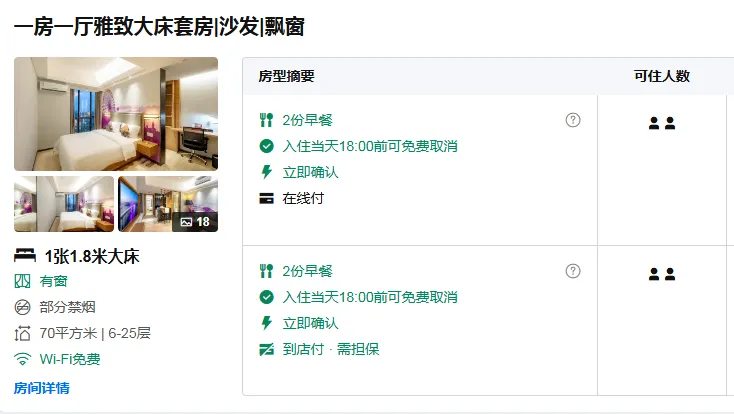Click second offer's 立即确认 label
The width and height of the screenshot is (734, 414).
click(310, 323)
